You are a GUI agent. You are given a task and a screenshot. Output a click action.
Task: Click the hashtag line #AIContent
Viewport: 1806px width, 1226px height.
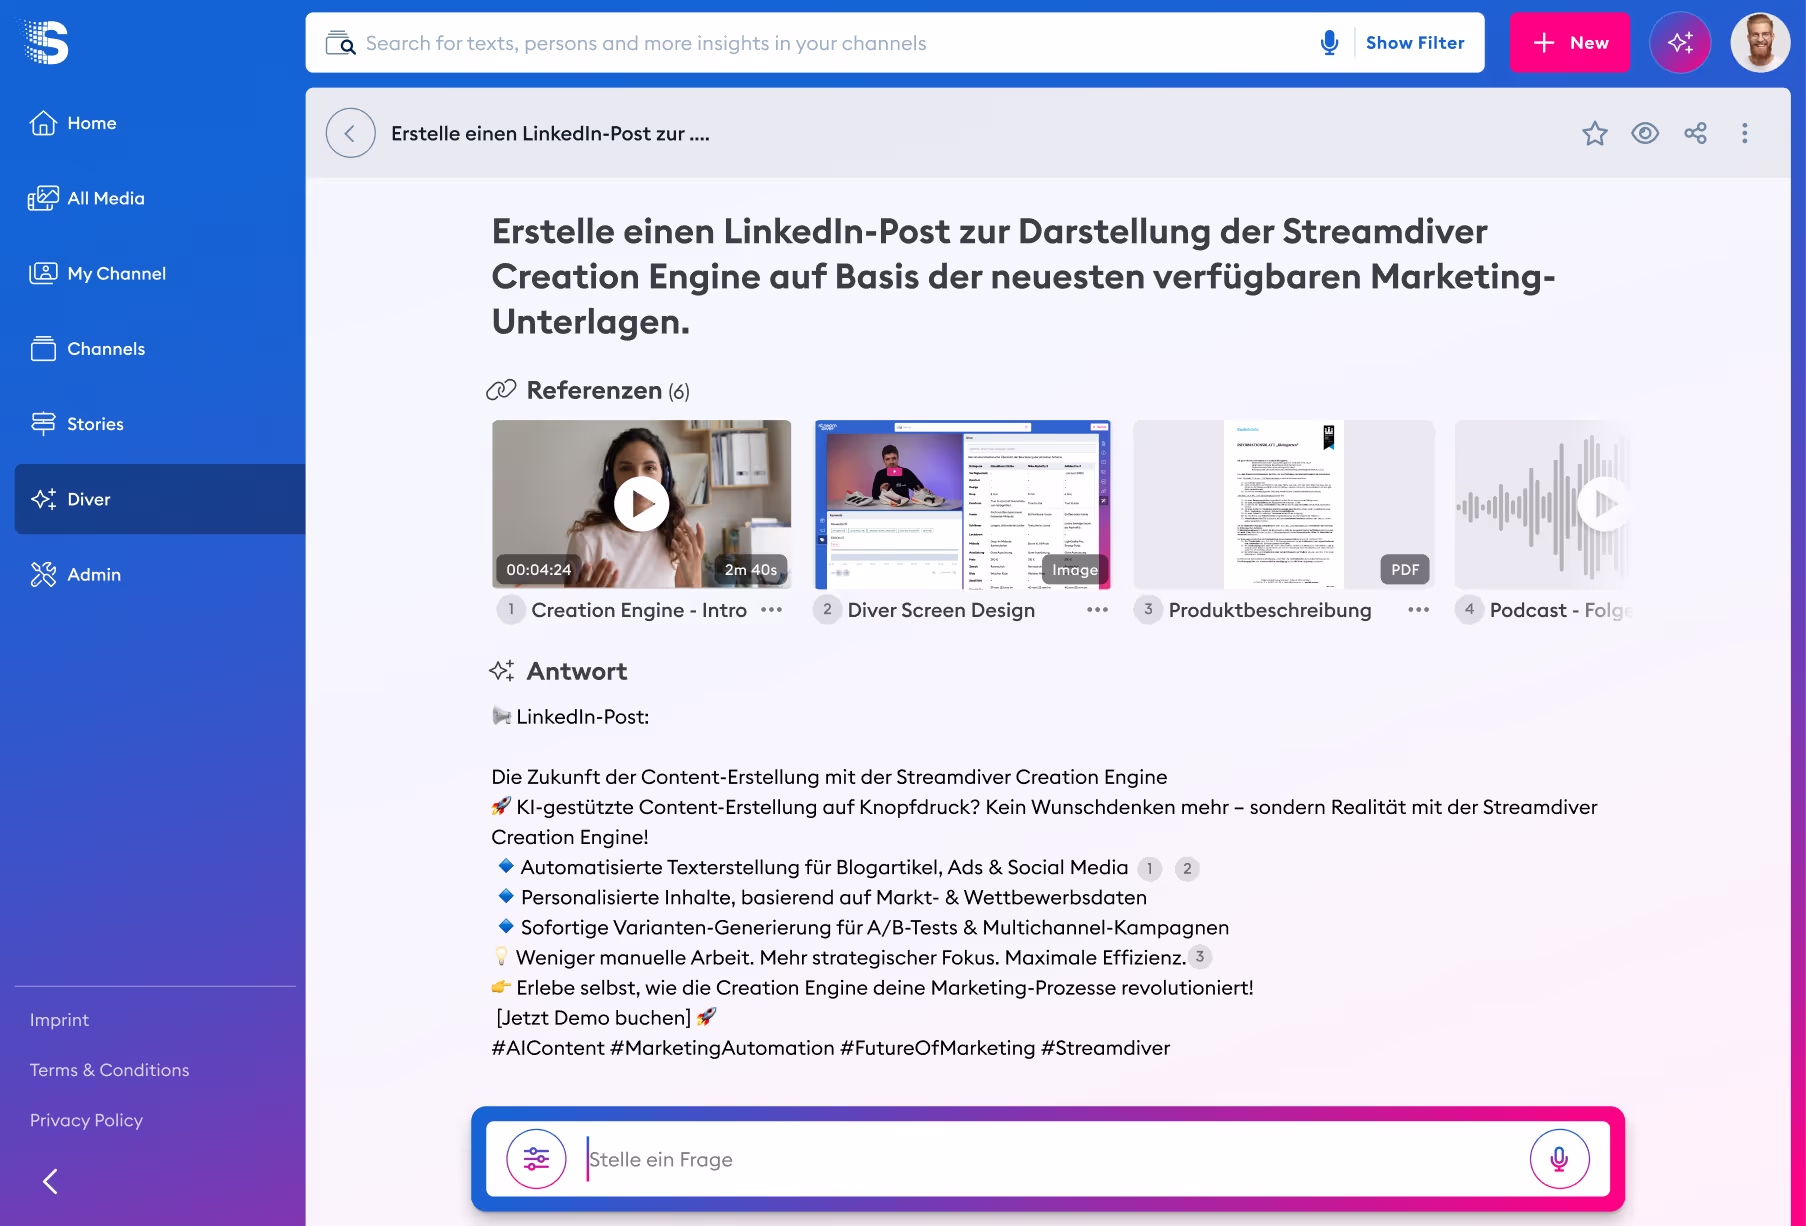pos(830,1048)
